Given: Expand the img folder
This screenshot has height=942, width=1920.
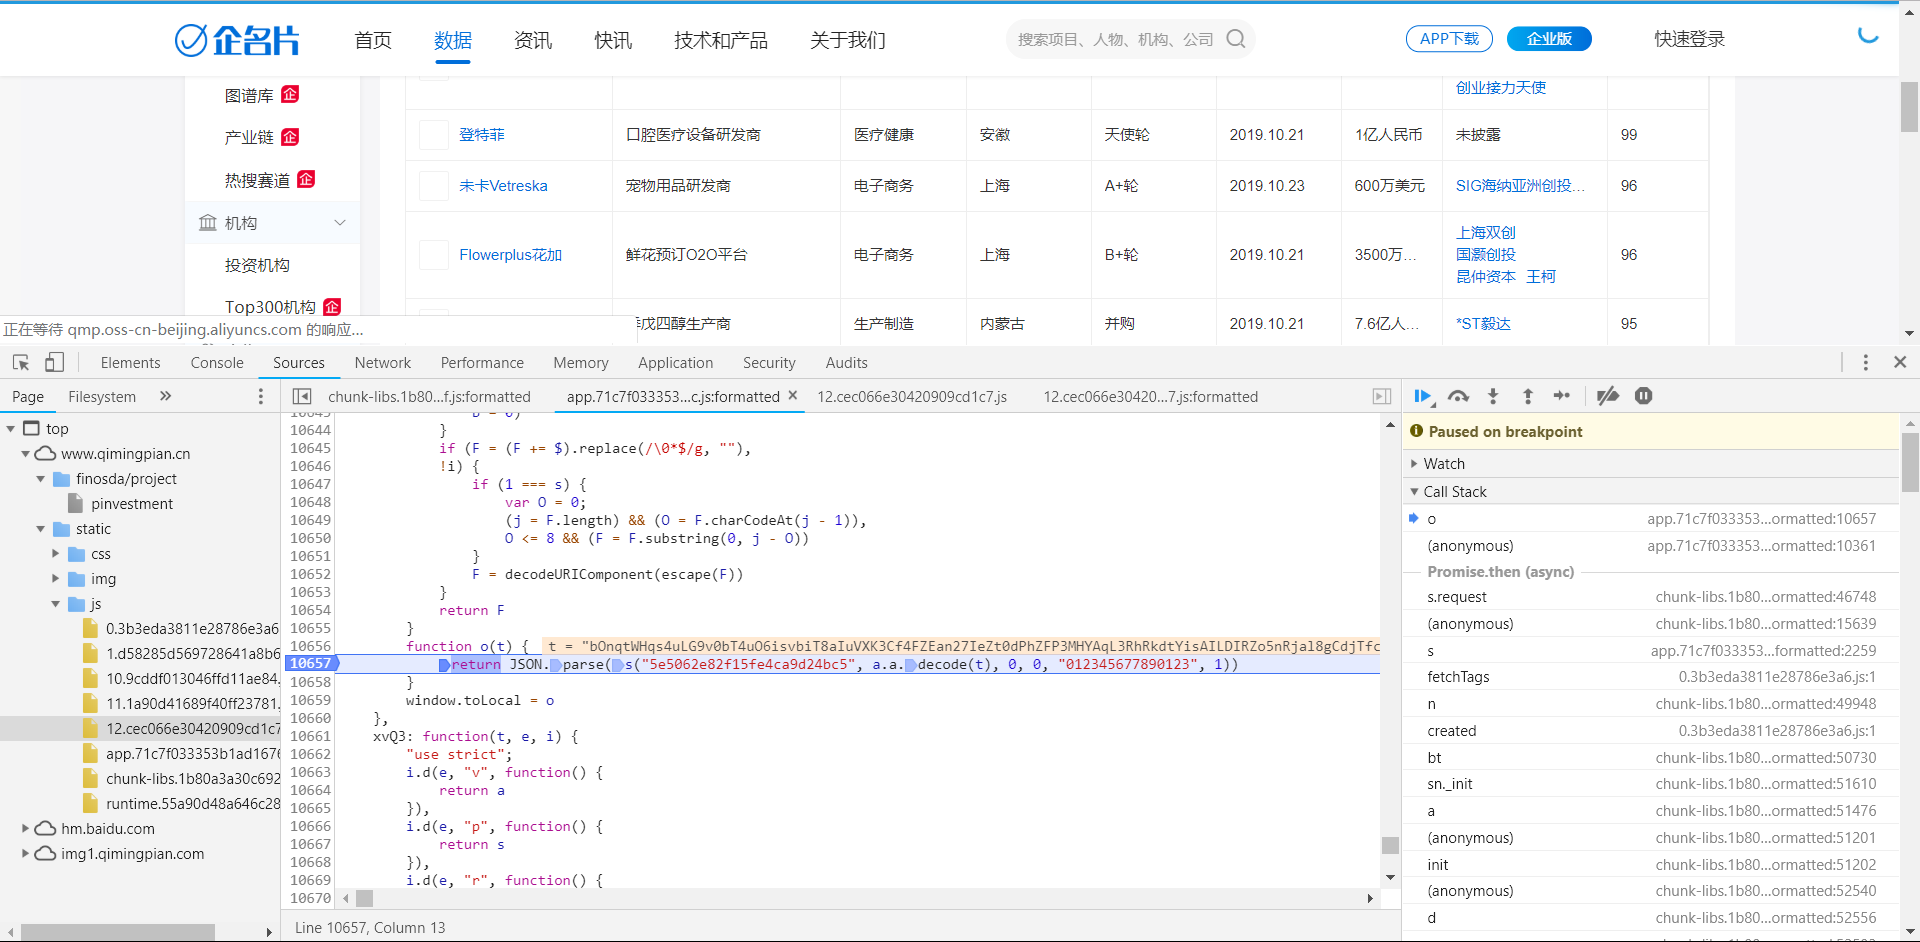Looking at the screenshot, I should tap(56, 579).
